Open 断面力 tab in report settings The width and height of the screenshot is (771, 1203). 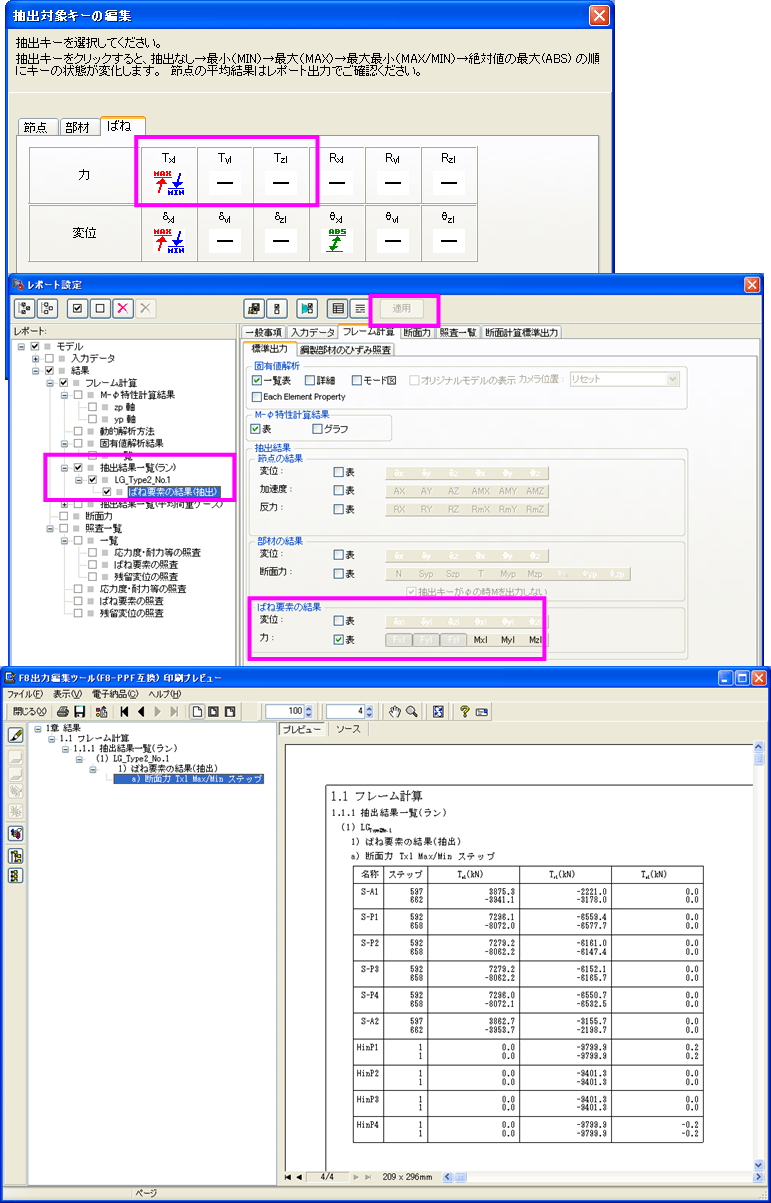pos(417,332)
